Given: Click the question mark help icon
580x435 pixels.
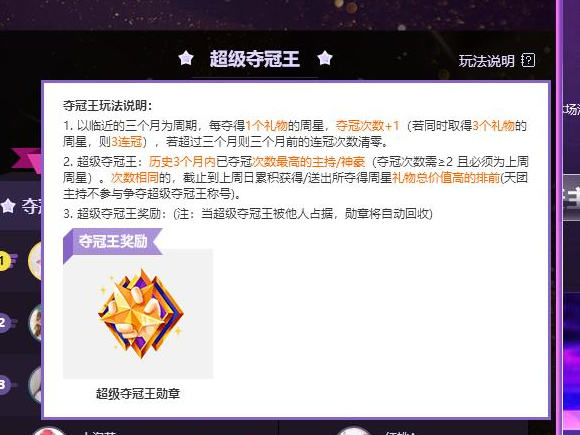Looking at the screenshot, I should (528, 60).
